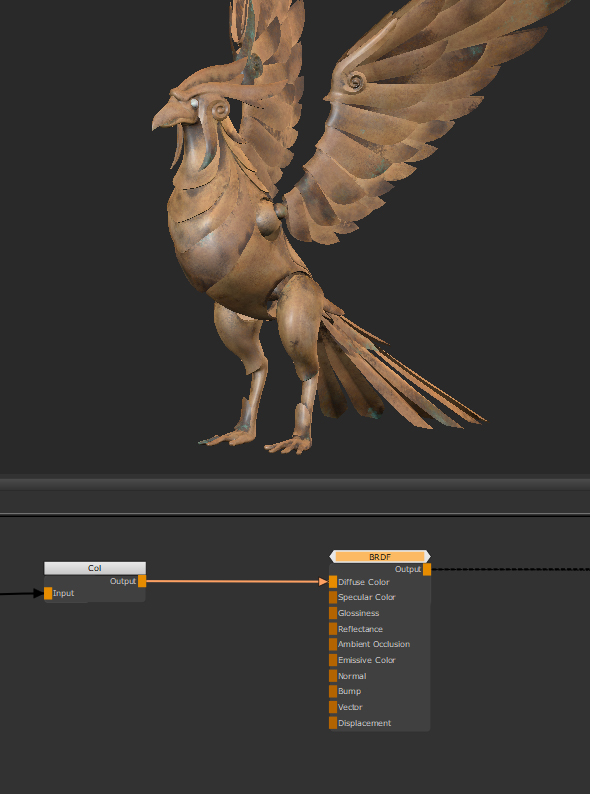Click the orange wire between Col and BRDF
This screenshot has height=794, width=590.
pos(233,581)
